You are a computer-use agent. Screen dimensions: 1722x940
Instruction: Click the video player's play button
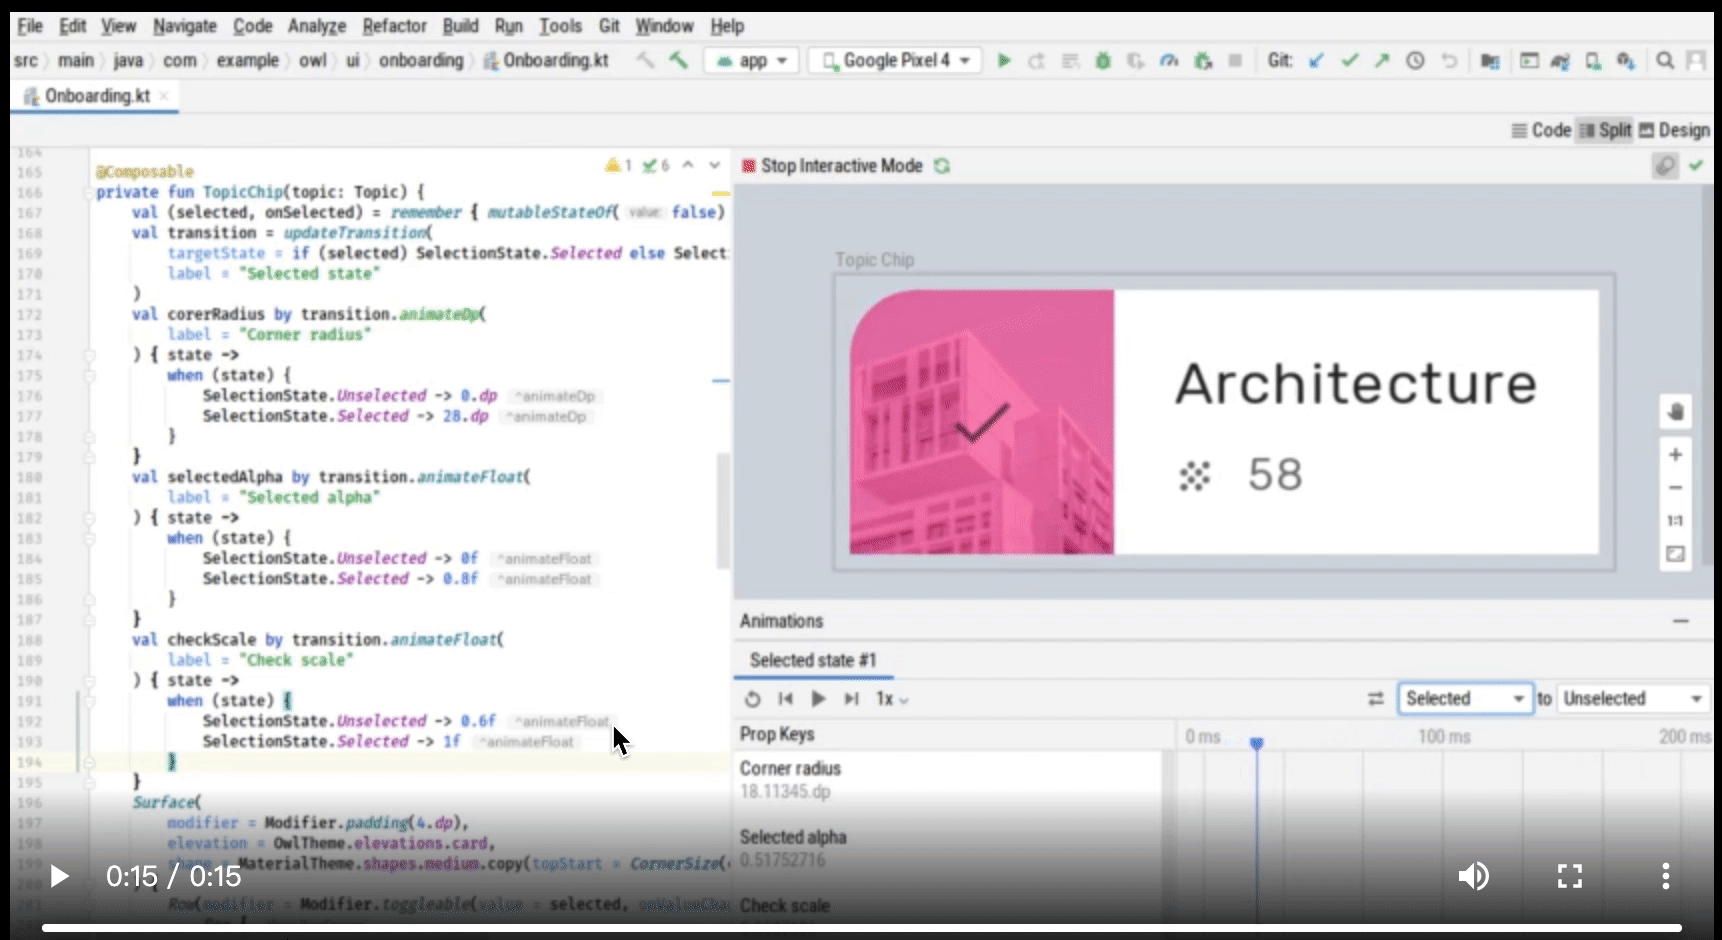[x=59, y=877]
